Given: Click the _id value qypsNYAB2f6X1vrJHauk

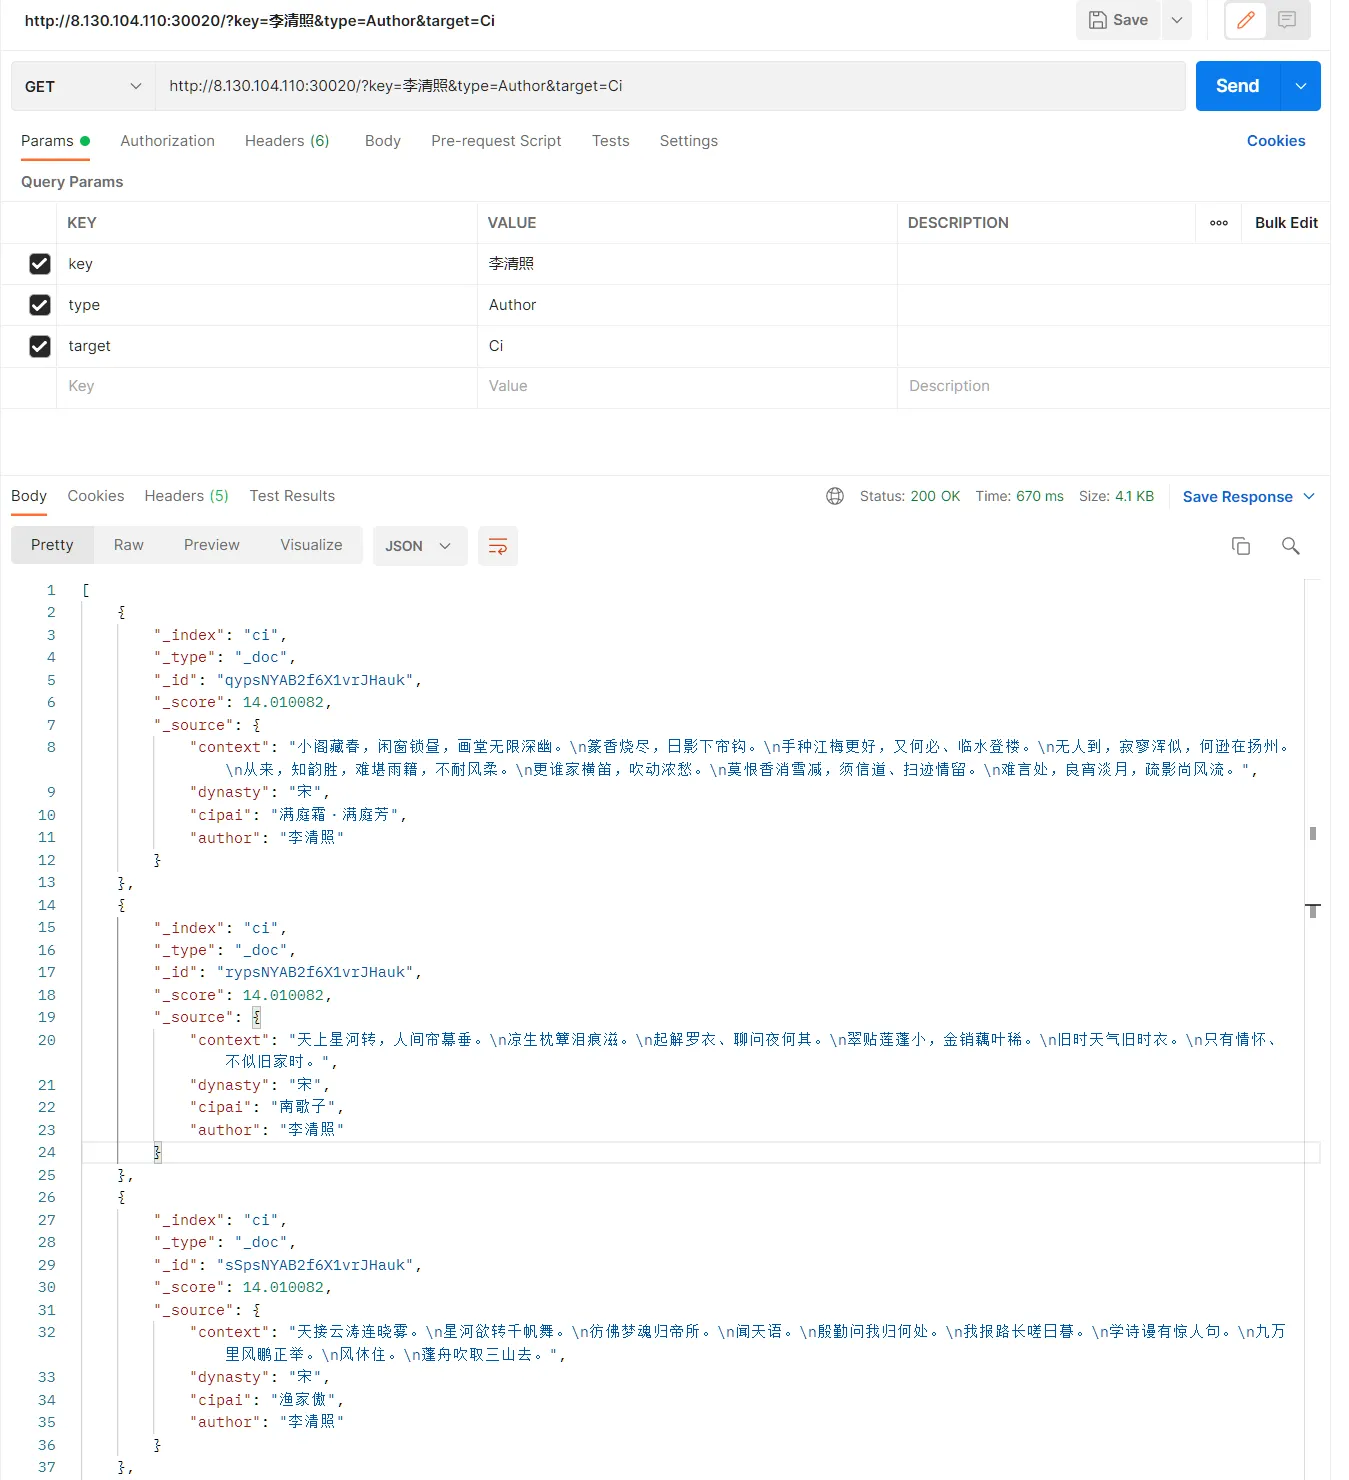Looking at the screenshot, I should tap(315, 680).
